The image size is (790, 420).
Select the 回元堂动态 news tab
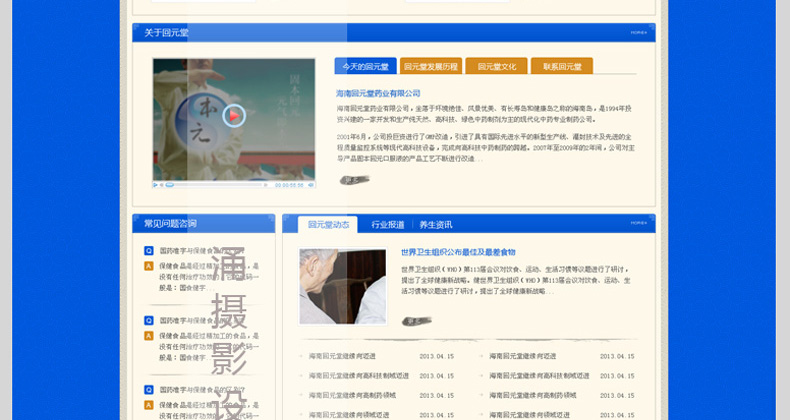328,225
